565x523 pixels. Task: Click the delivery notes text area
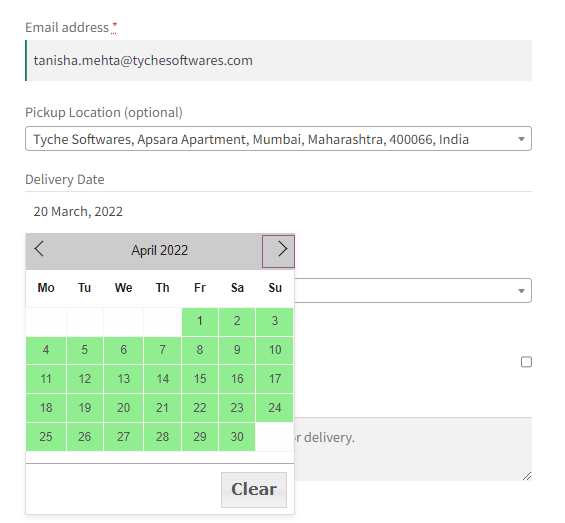(413, 449)
